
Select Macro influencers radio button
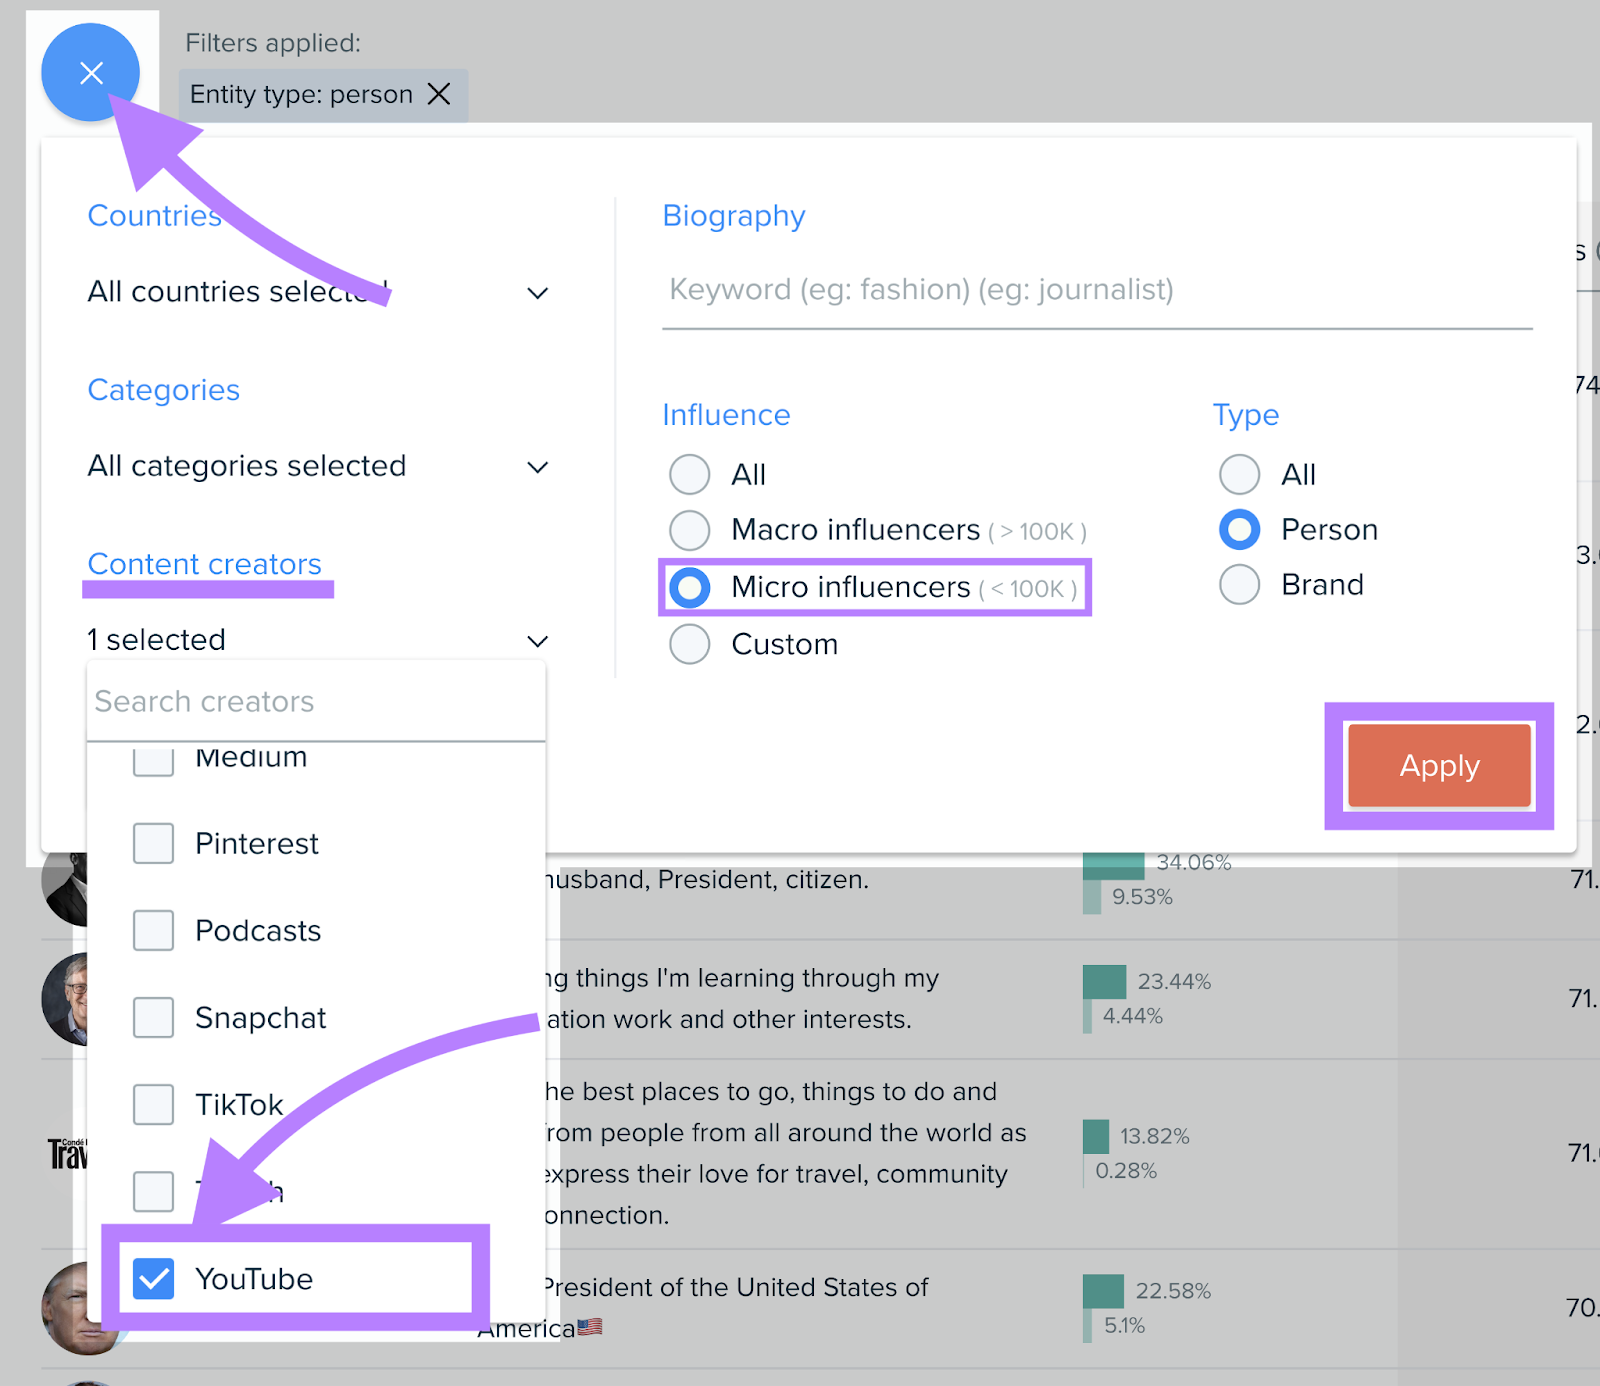pyautogui.click(x=689, y=530)
